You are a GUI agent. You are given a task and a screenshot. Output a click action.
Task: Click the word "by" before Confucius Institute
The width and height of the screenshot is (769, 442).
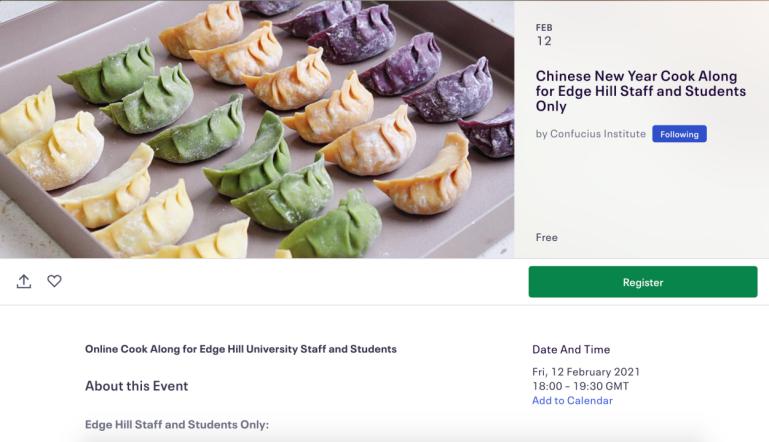541,134
